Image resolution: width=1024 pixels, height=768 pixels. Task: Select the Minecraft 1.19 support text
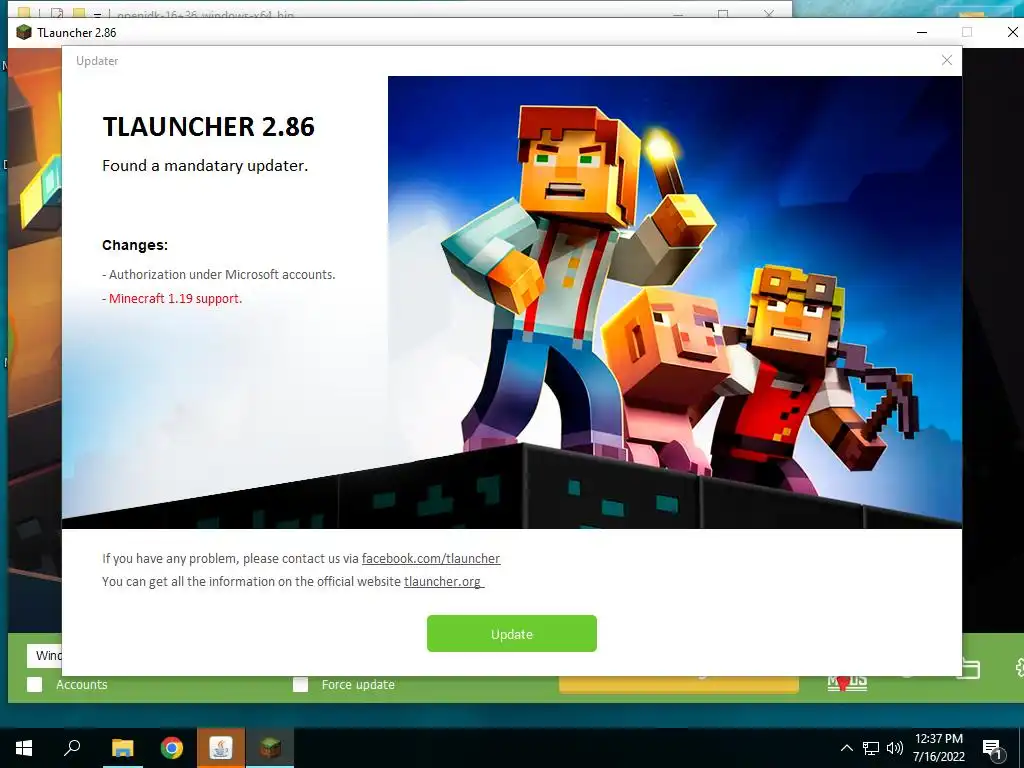176,298
